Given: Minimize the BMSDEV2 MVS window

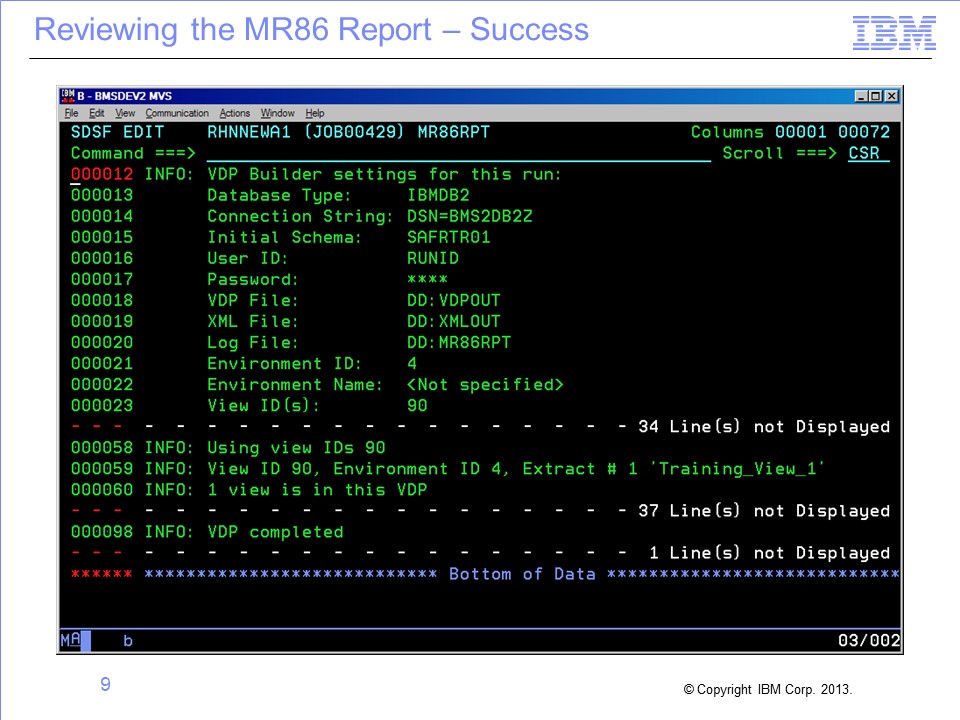Looking at the screenshot, I should click(861, 96).
